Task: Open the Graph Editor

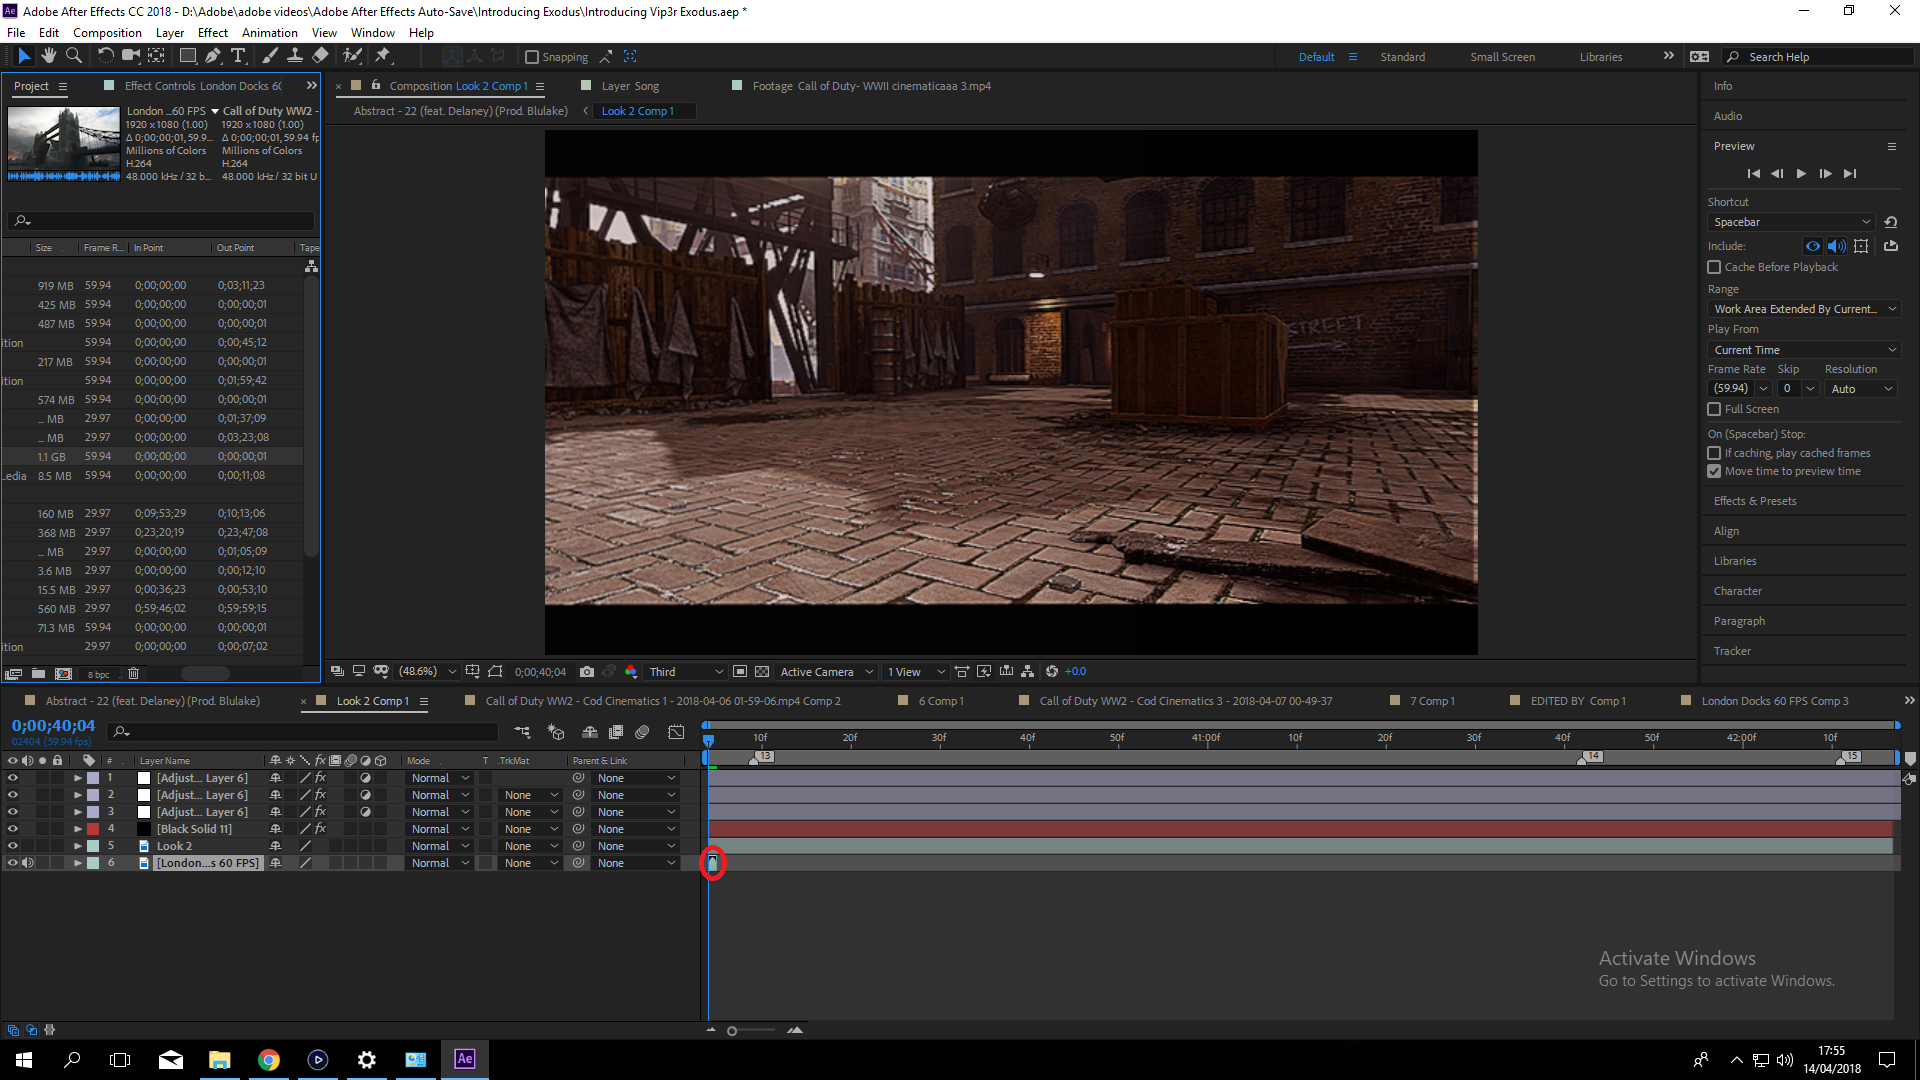Action: 676,732
